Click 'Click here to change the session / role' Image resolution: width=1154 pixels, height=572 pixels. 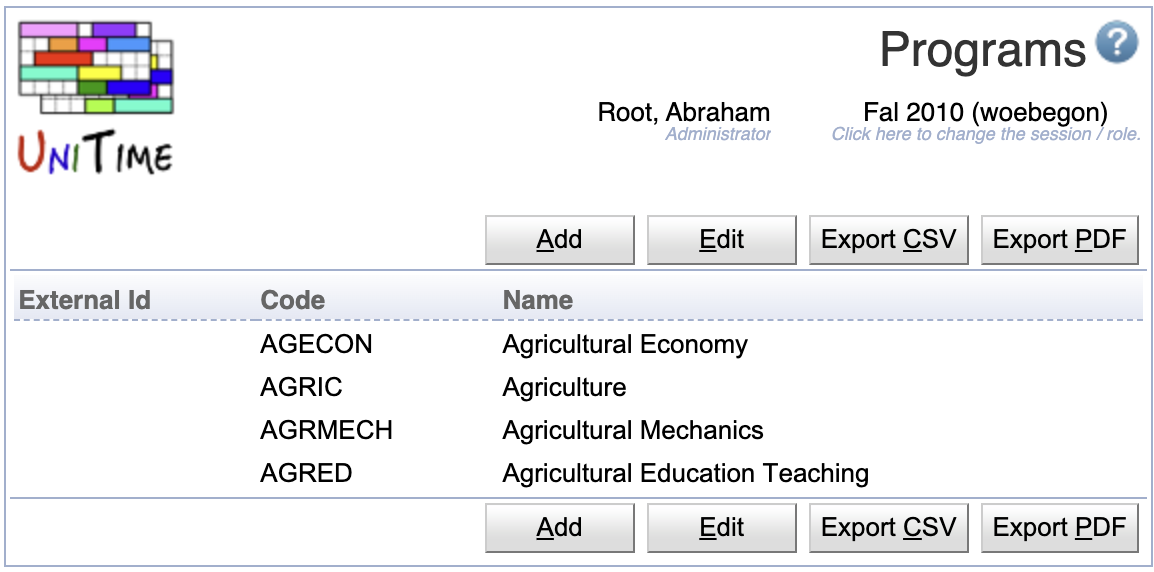coord(986,134)
